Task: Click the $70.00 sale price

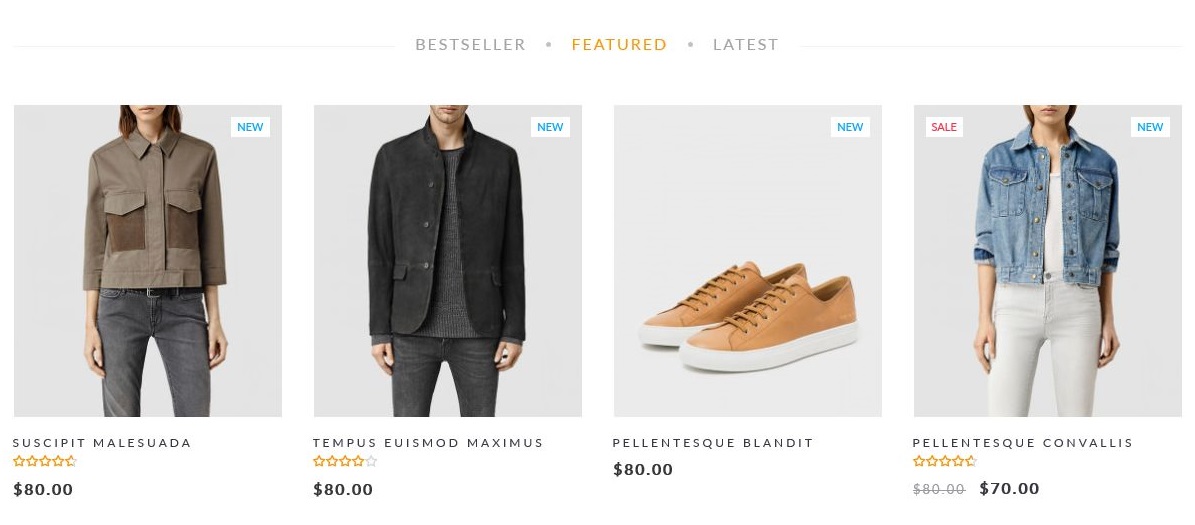Action: [x=1009, y=489]
